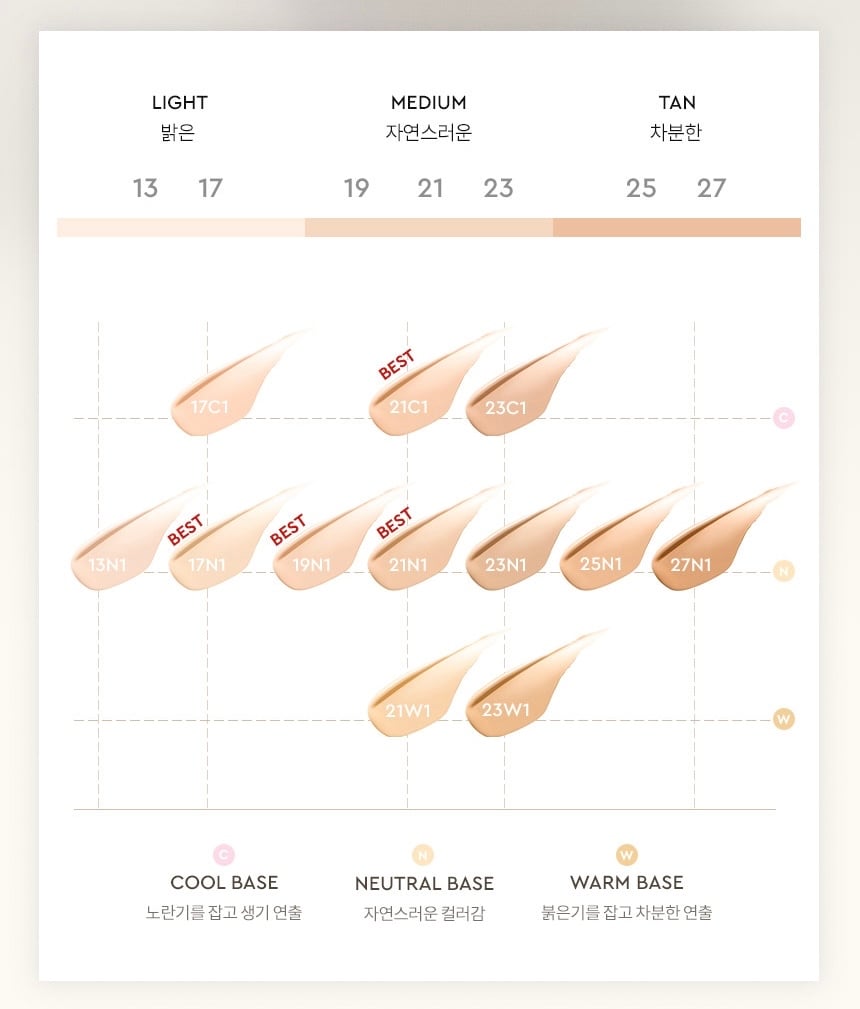Click the N marker at the neutral row's end
860x1009 pixels.
tap(784, 572)
